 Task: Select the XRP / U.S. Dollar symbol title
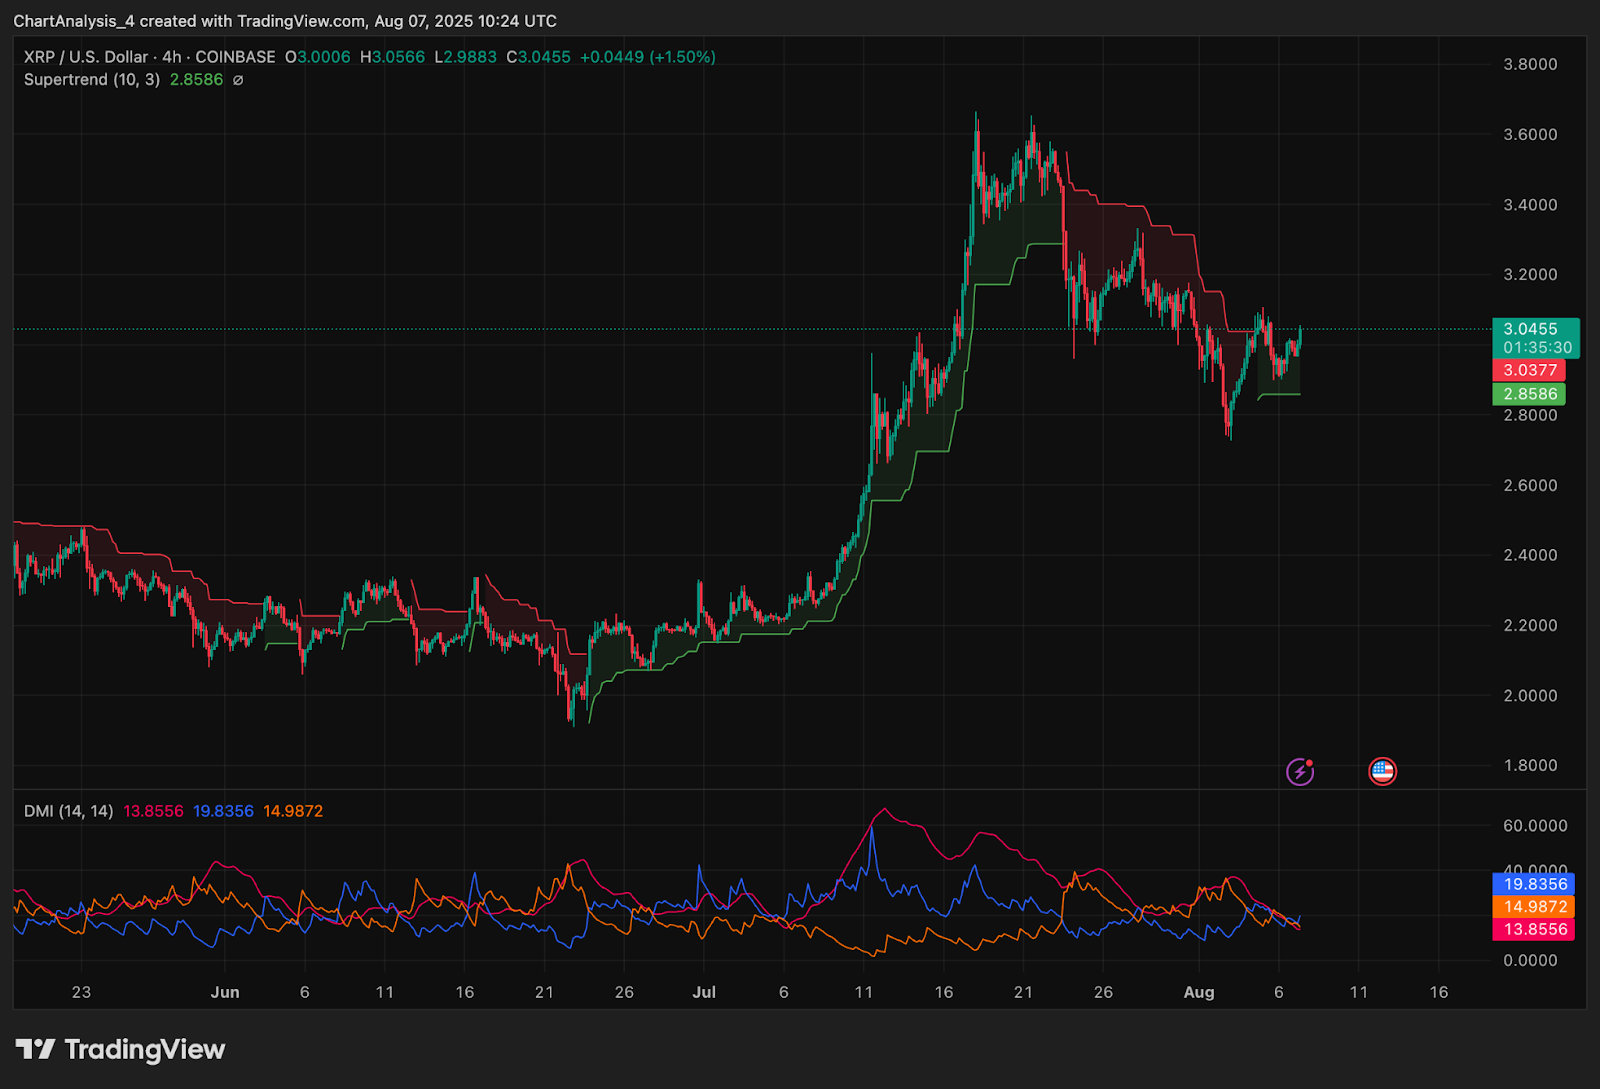click(86, 57)
